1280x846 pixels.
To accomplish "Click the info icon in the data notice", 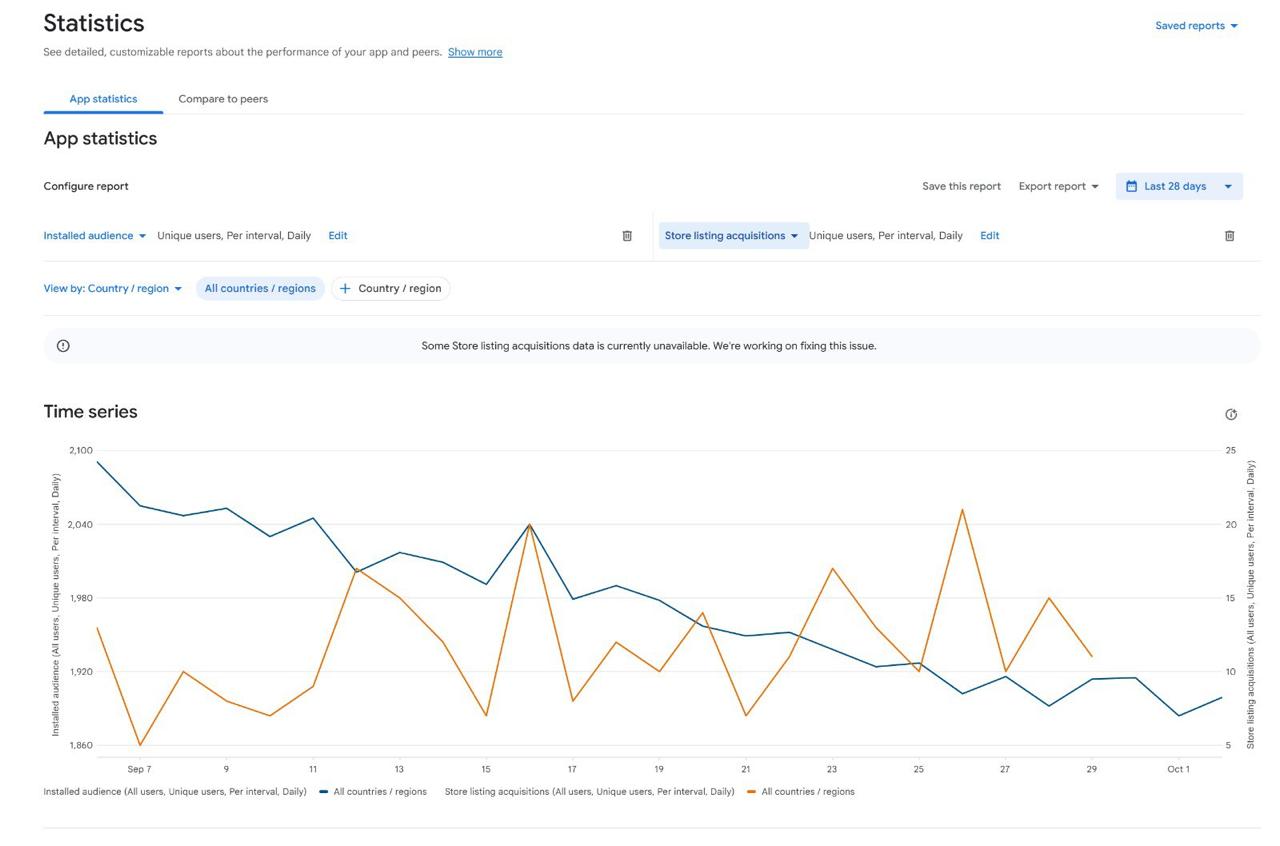I will click(x=63, y=346).
